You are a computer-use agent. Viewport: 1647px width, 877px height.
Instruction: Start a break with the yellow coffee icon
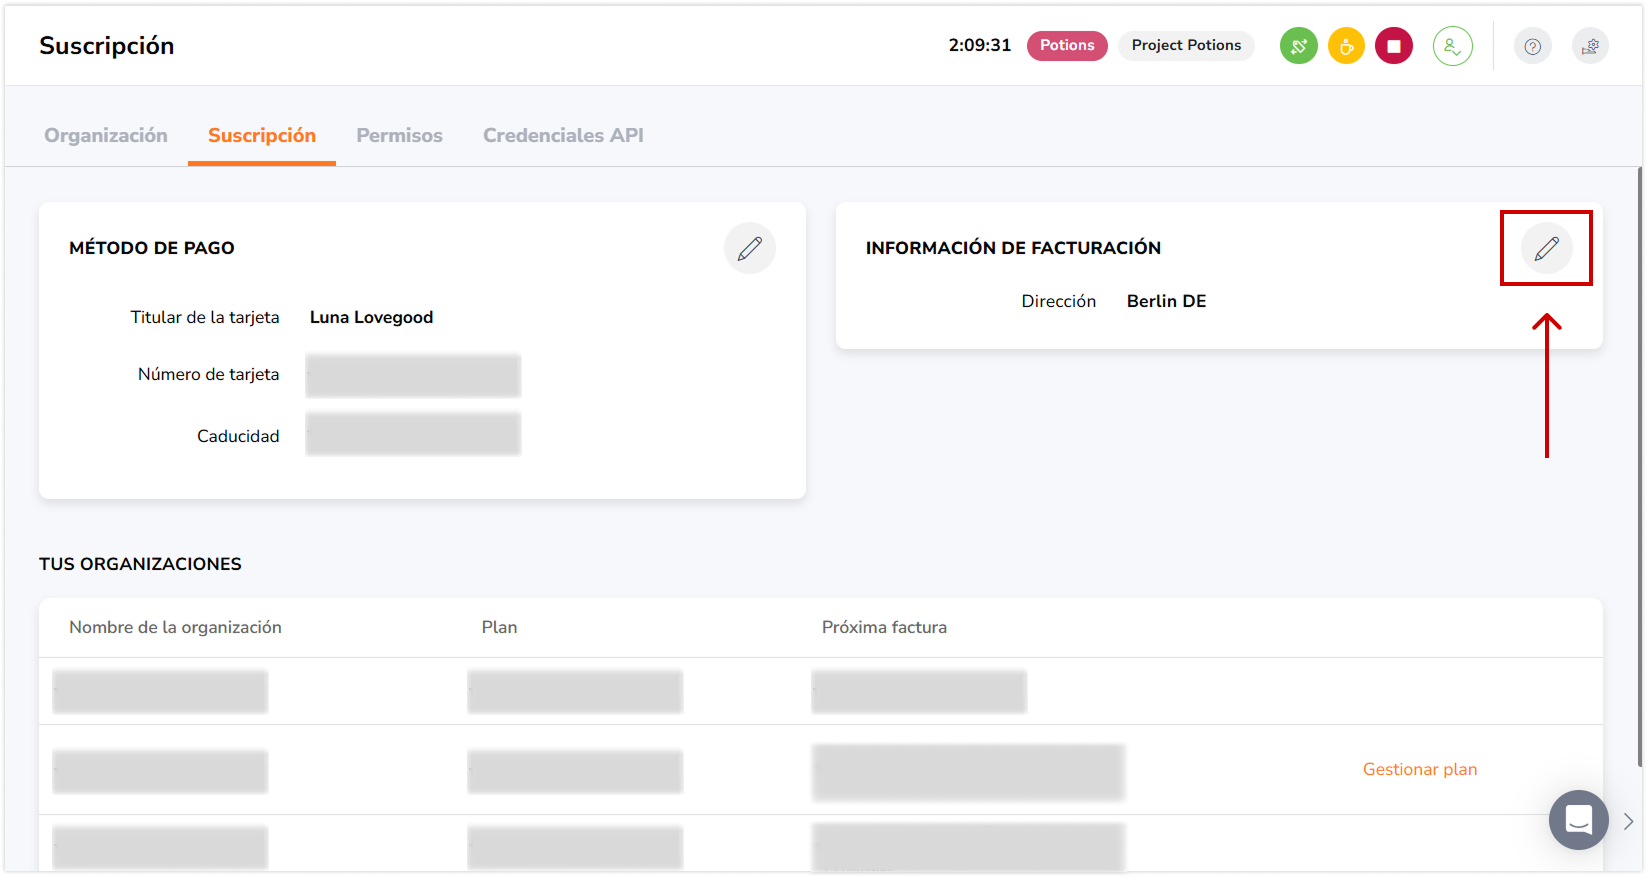1346,46
